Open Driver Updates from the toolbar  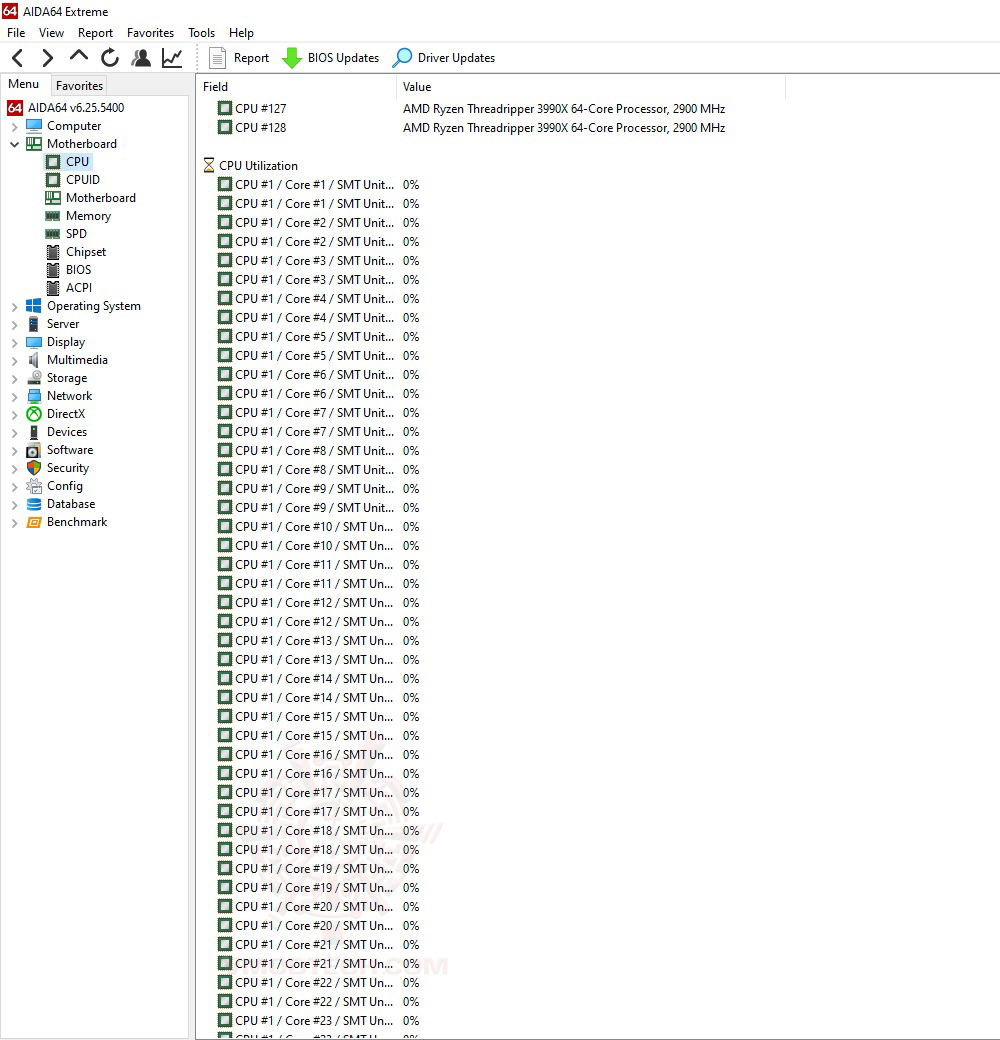(x=444, y=58)
